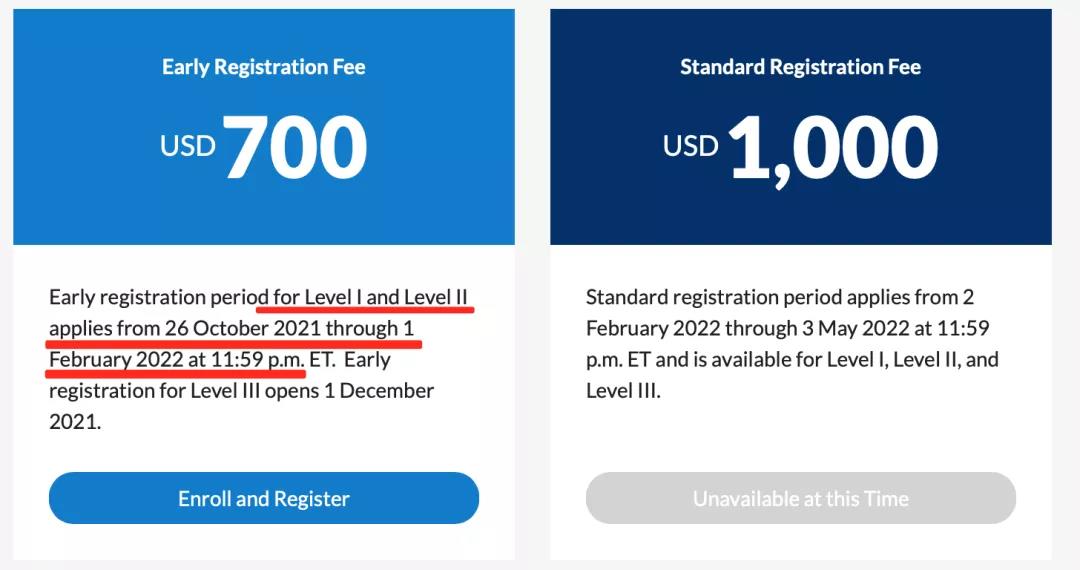This screenshot has width=1080, height=570.
Task: Click the large 700 price figure
Action: [296, 147]
